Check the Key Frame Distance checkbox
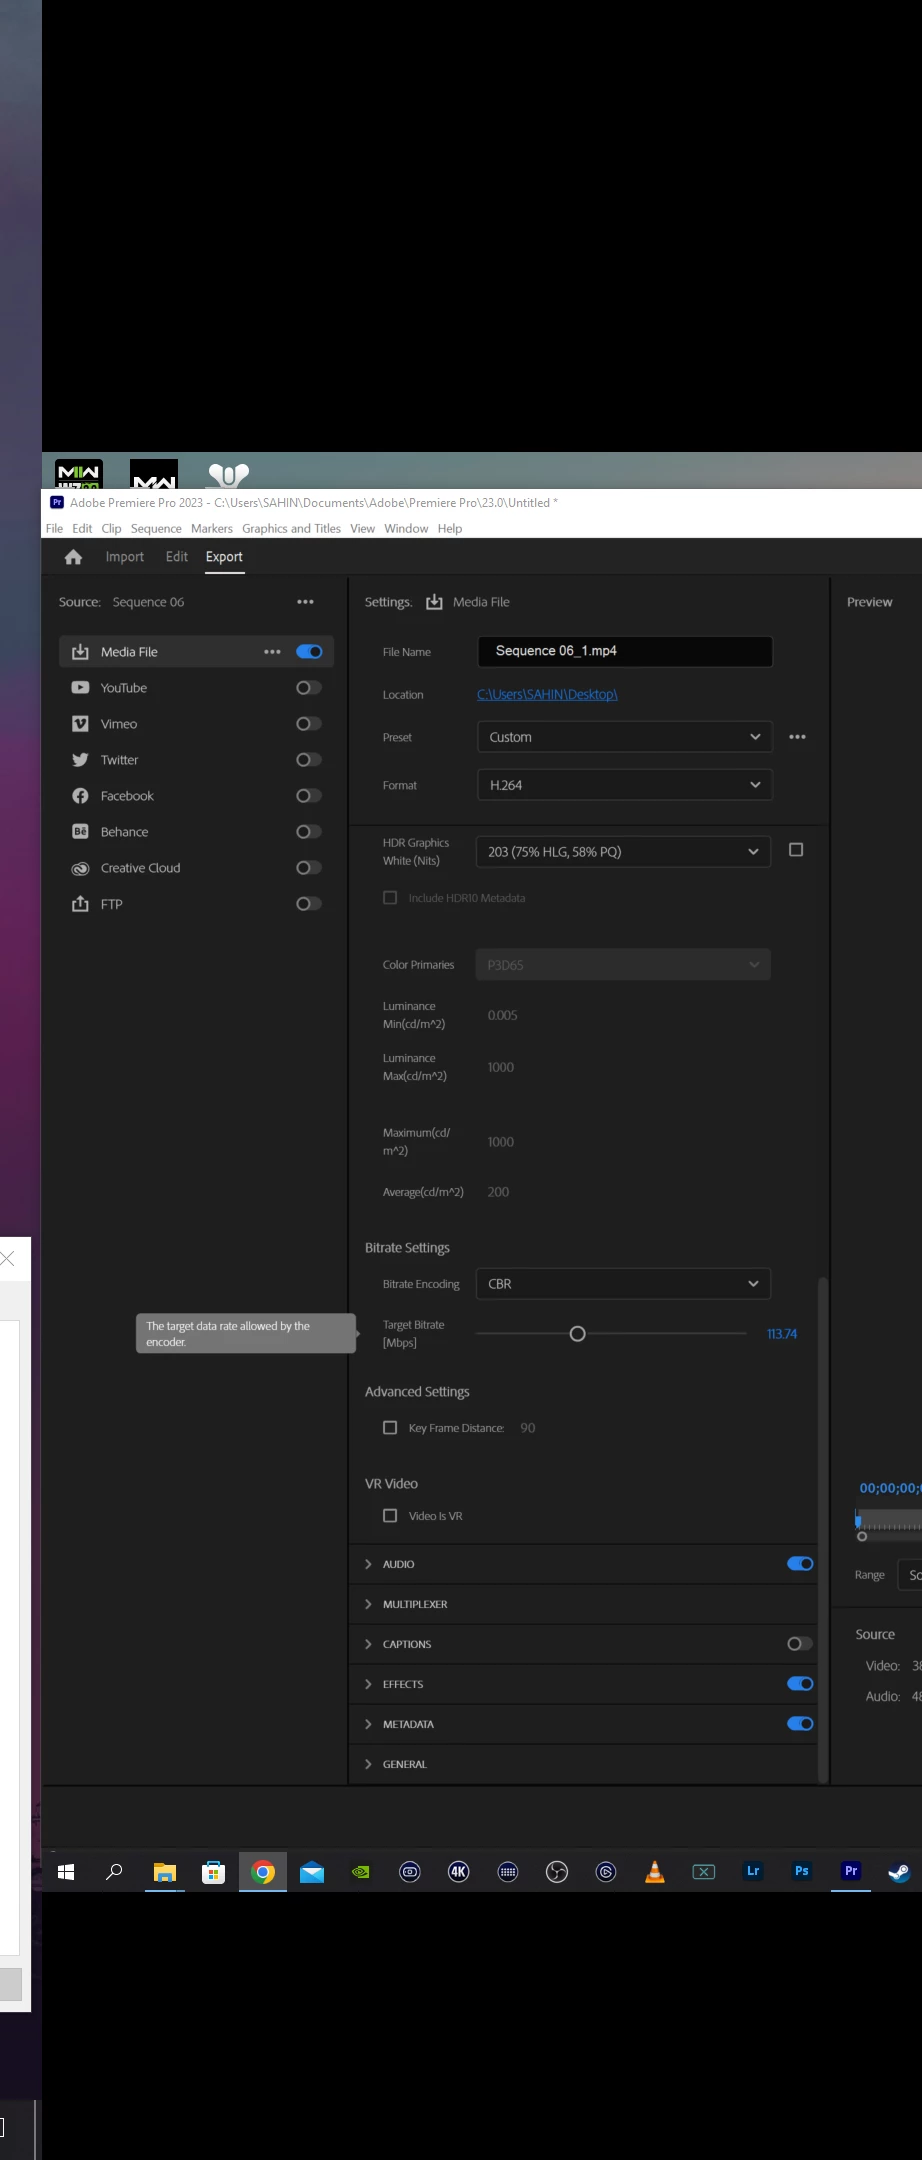922x2160 pixels. [390, 1428]
